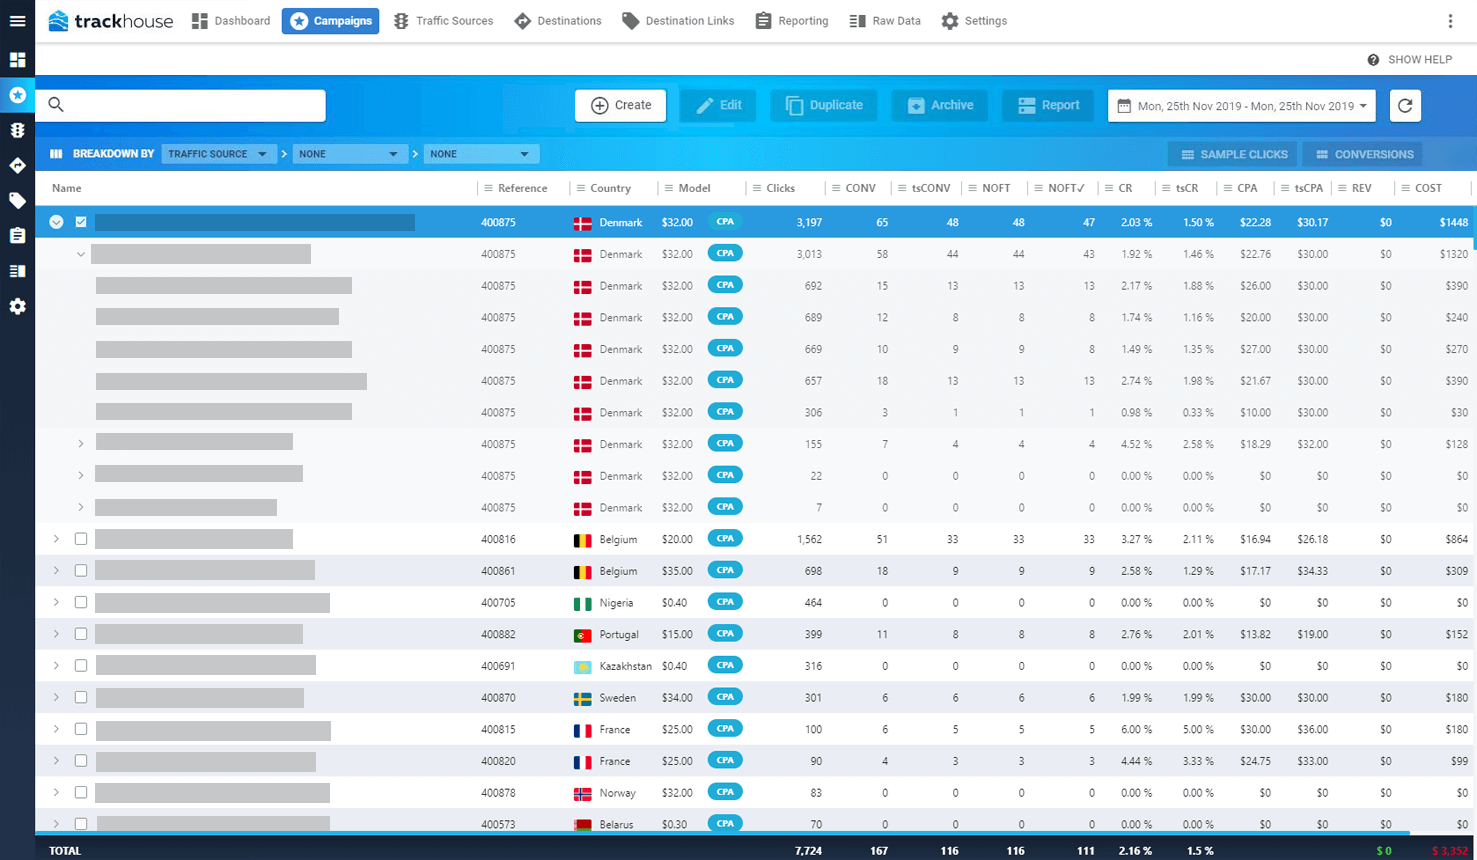
Task: Click the horizontal scrollbar below the table
Action: point(722,832)
